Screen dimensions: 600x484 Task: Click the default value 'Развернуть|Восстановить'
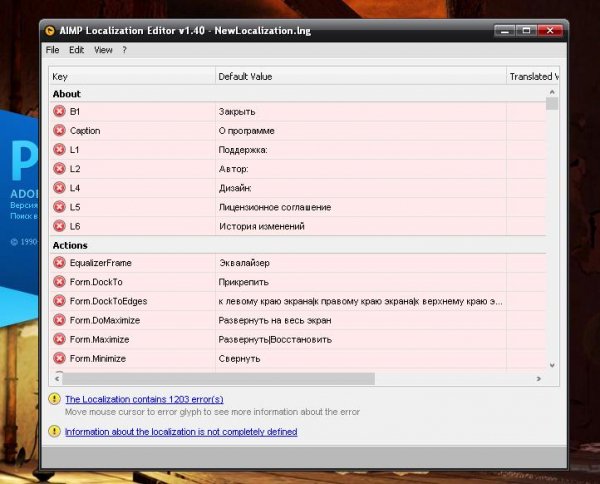(x=275, y=340)
